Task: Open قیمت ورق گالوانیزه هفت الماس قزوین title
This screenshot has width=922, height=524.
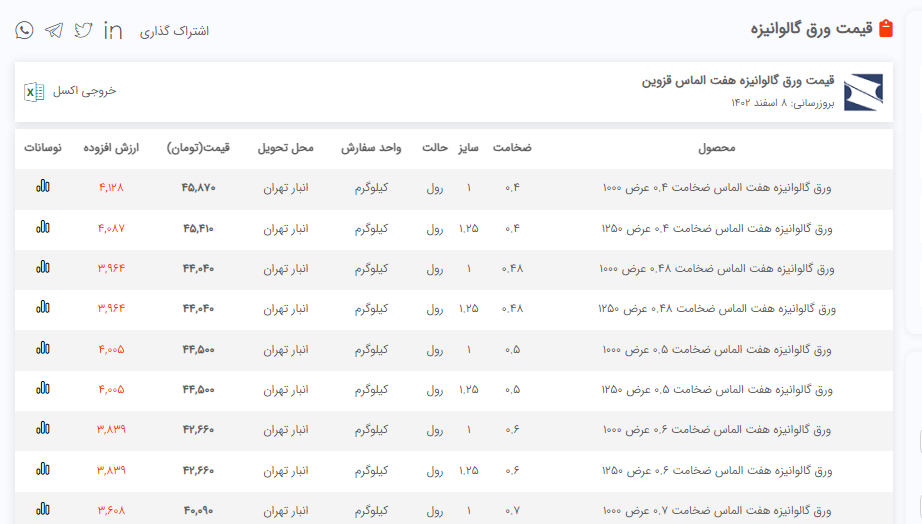Action: (x=738, y=80)
